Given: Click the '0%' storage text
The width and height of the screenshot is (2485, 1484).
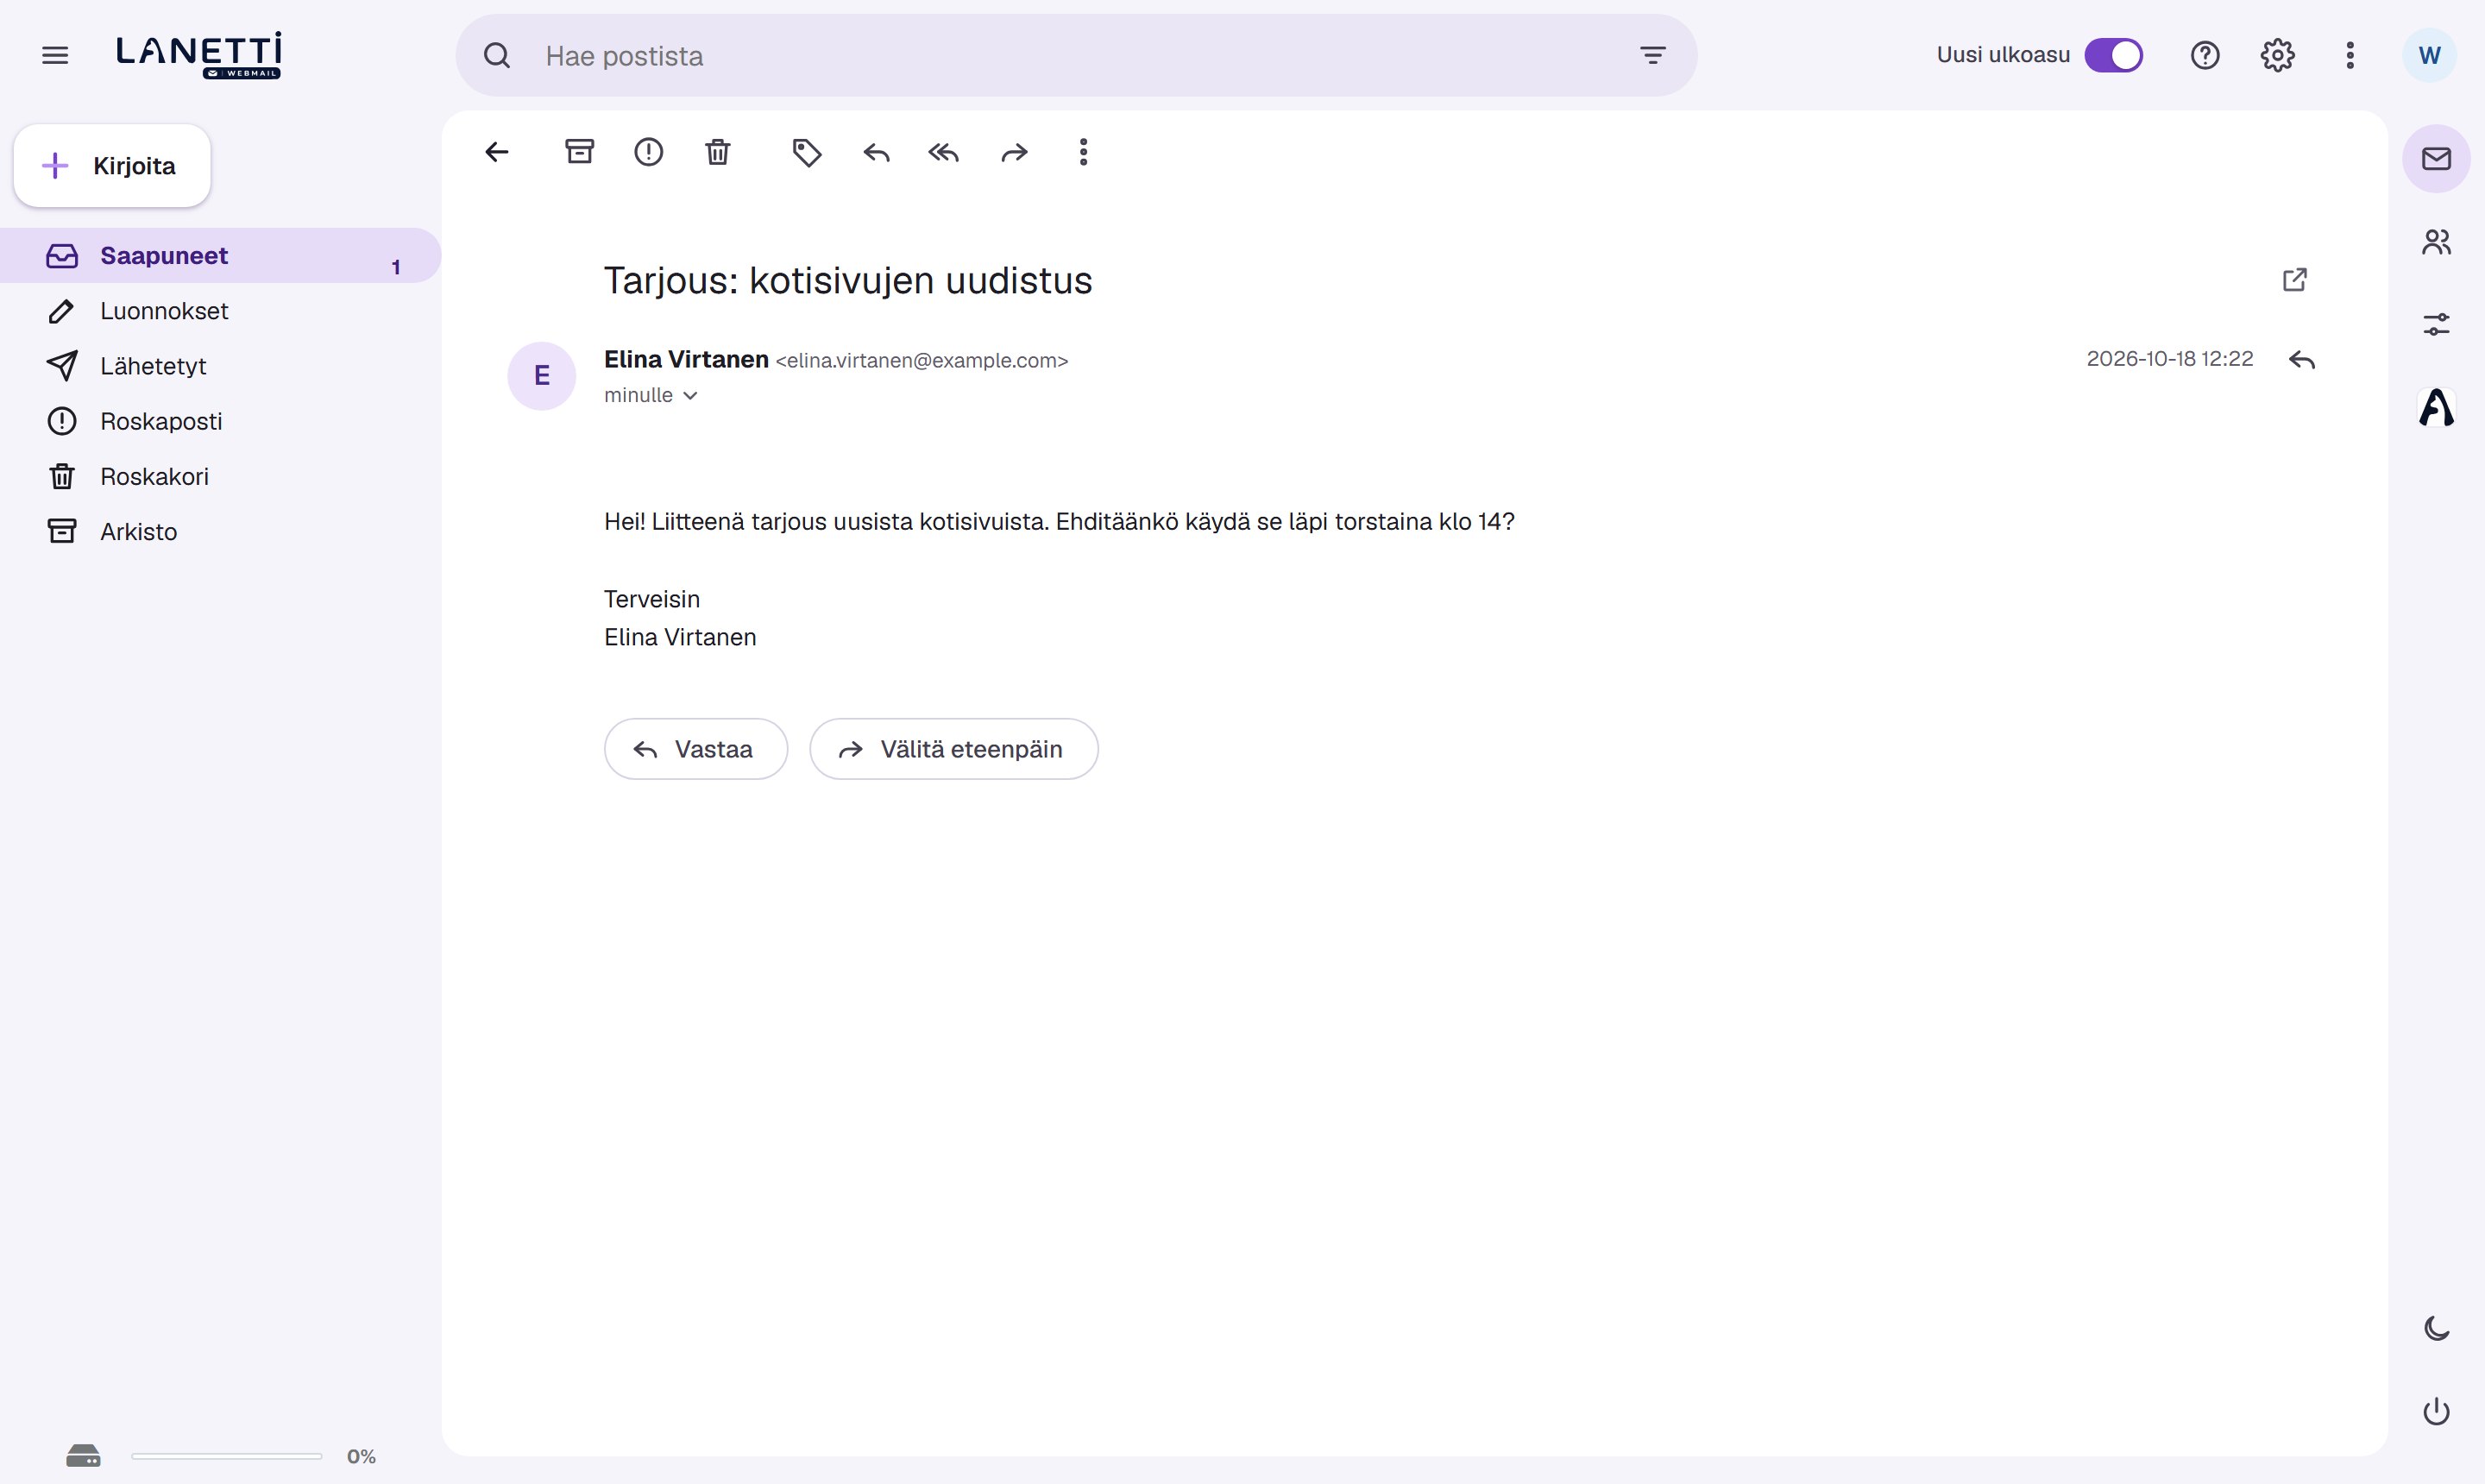Looking at the screenshot, I should click(361, 1457).
